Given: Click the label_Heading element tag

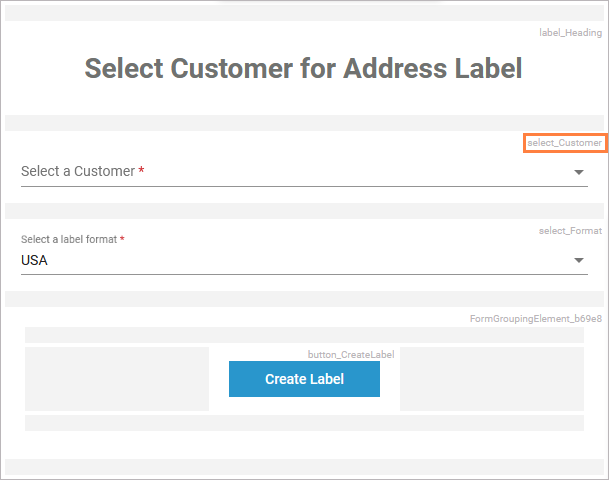Looking at the screenshot, I should [570, 33].
